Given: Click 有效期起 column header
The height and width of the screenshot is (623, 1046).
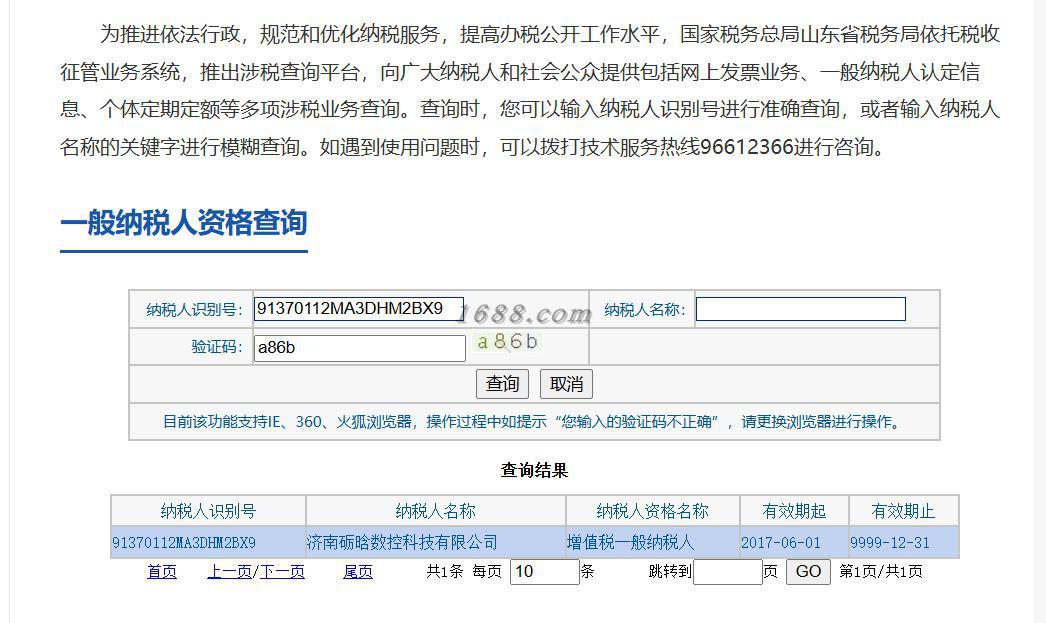Looking at the screenshot, I should click(x=794, y=511).
